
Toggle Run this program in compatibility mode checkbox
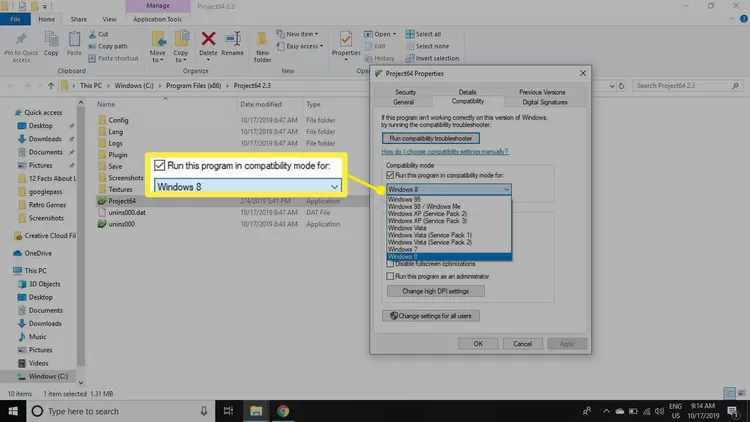[390, 175]
